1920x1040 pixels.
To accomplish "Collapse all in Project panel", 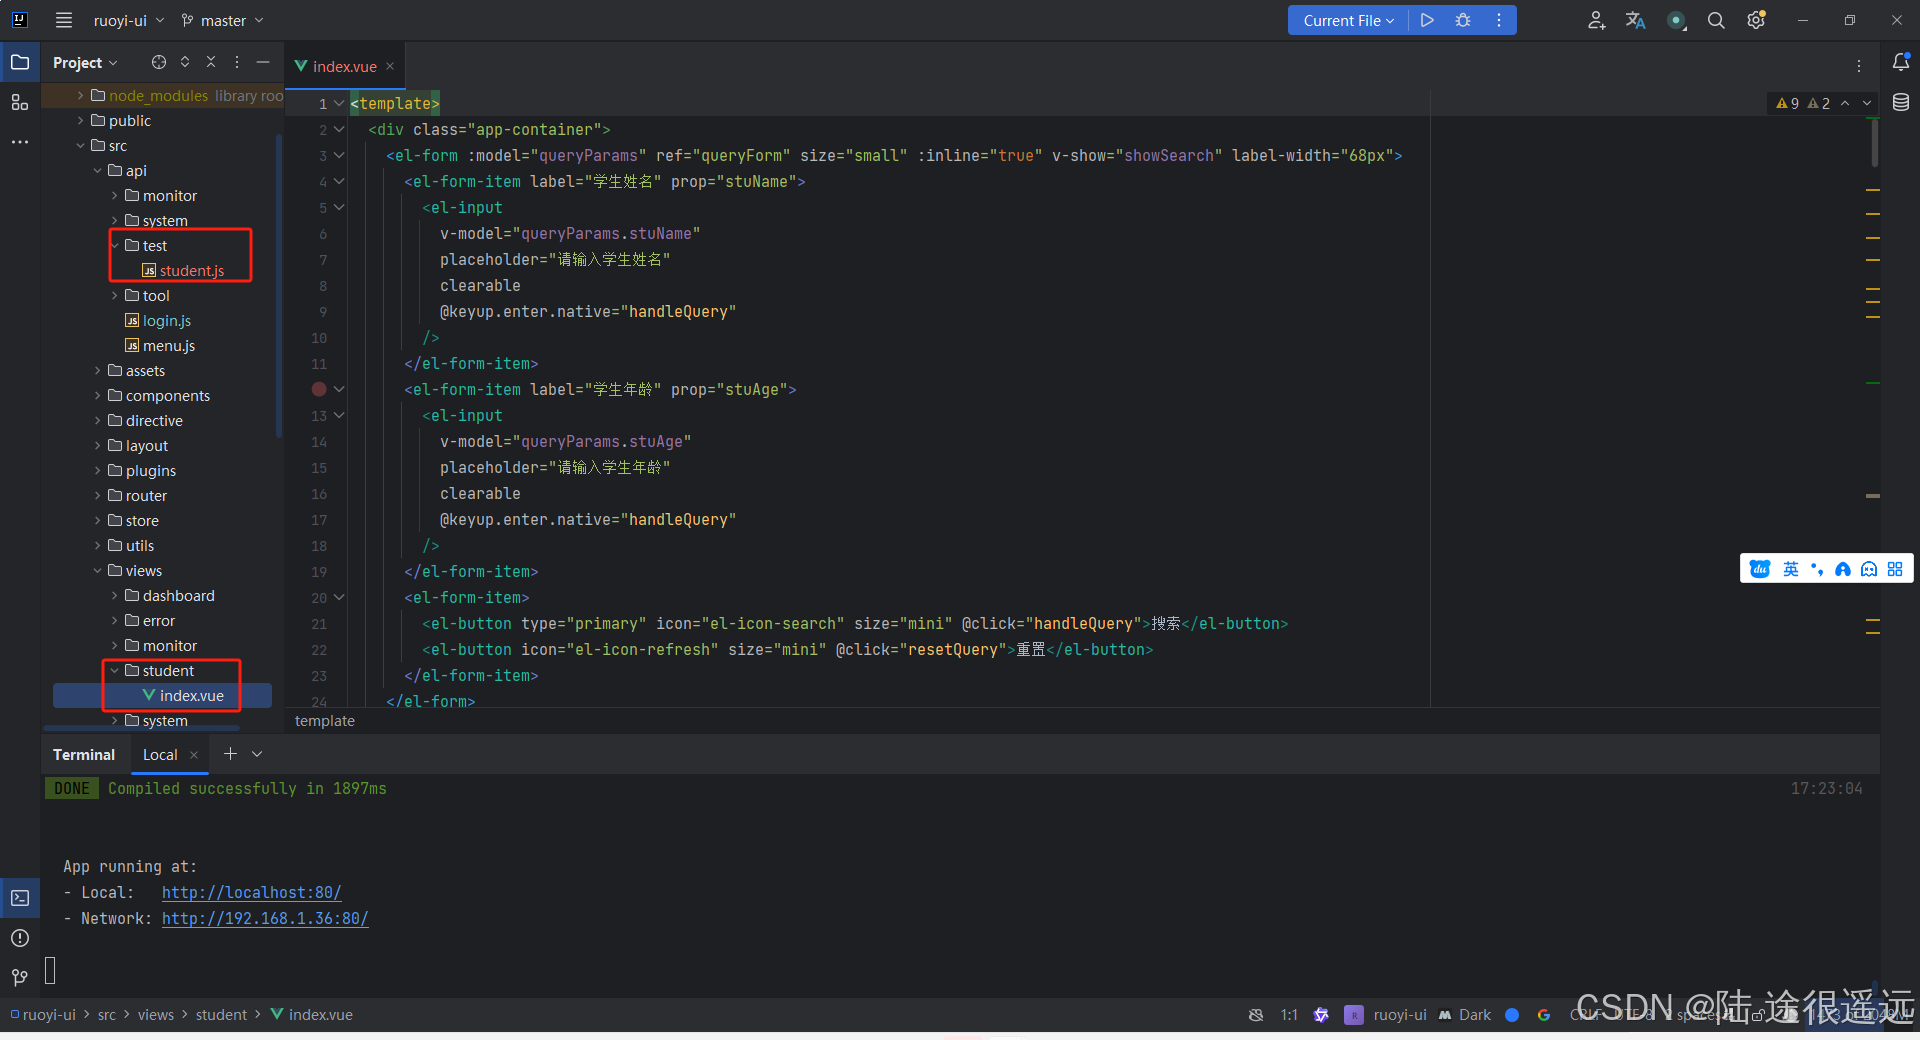I will (x=211, y=62).
